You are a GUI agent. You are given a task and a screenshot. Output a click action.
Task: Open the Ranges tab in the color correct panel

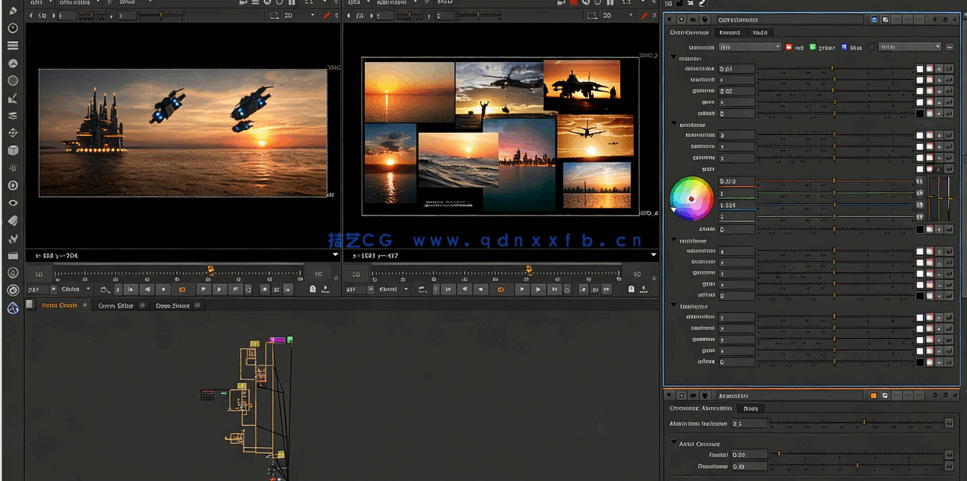tap(729, 33)
